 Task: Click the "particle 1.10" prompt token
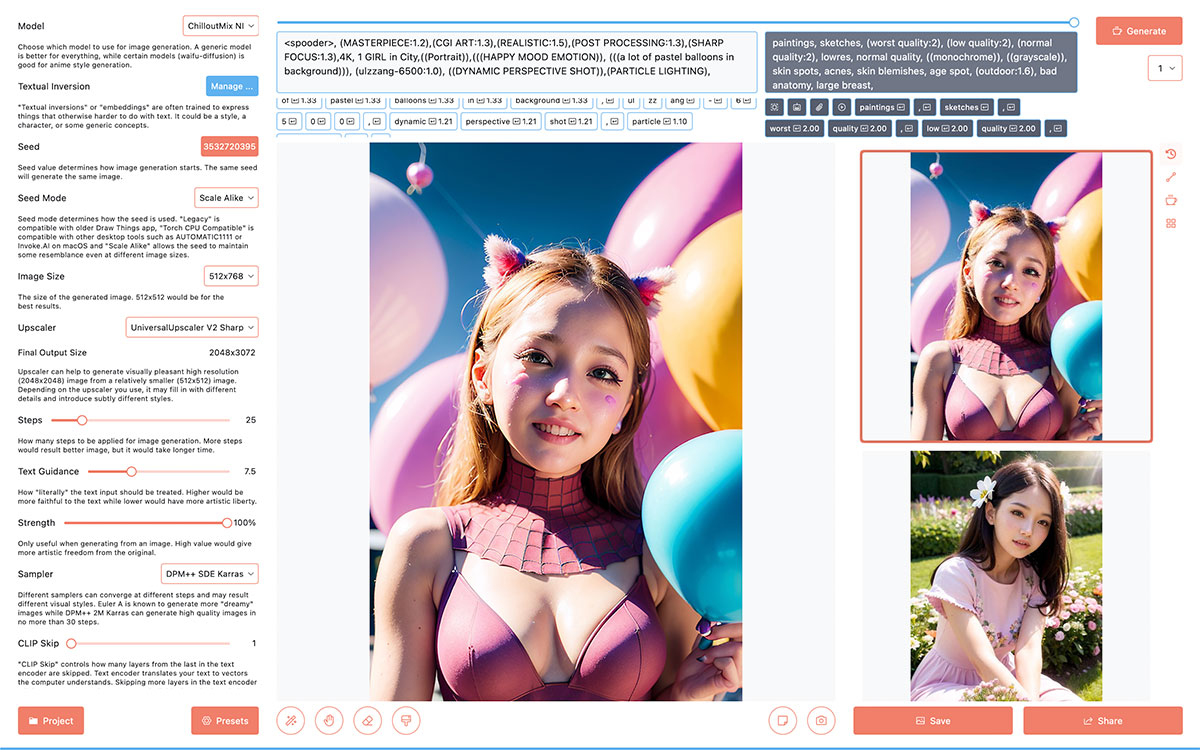tap(659, 121)
